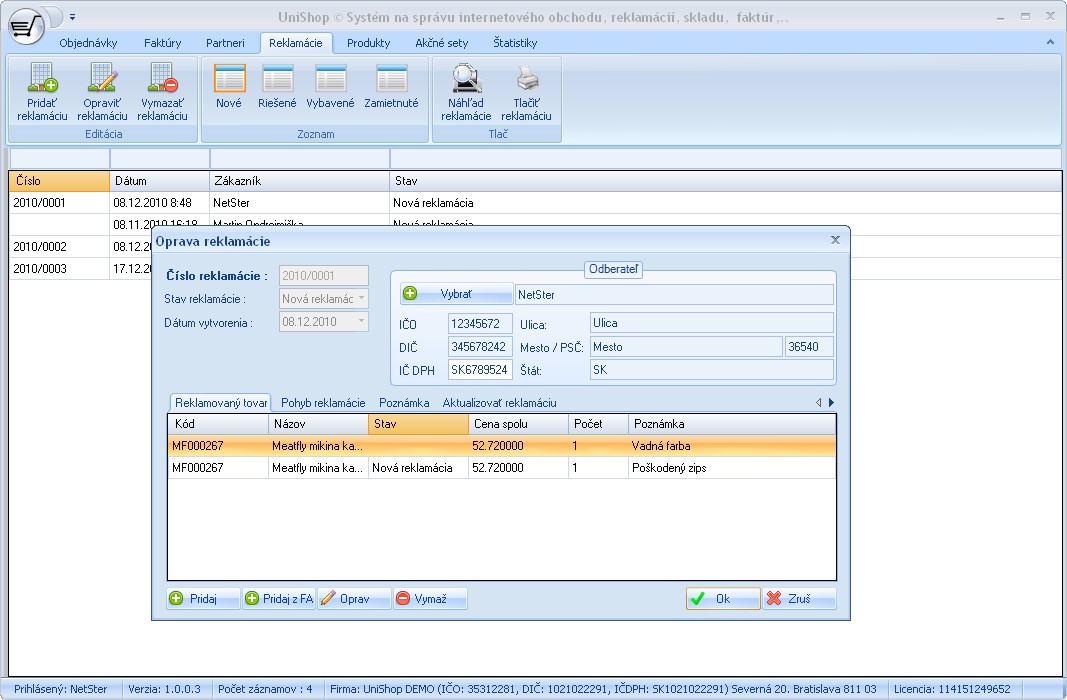Image resolution: width=1067 pixels, height=700 pixels.
Task: Click the Vybrať customer button
Action: [x=457, y=294]
